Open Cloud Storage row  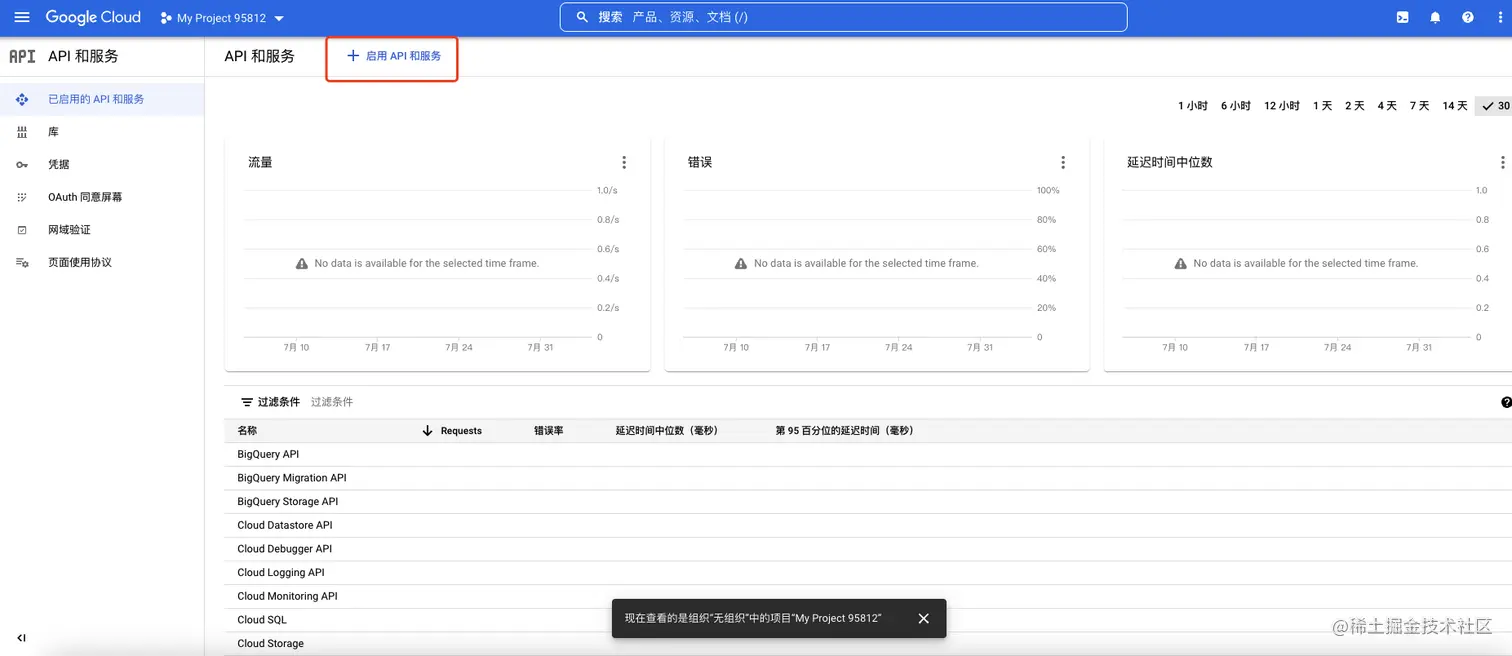(x=868, y=644)
